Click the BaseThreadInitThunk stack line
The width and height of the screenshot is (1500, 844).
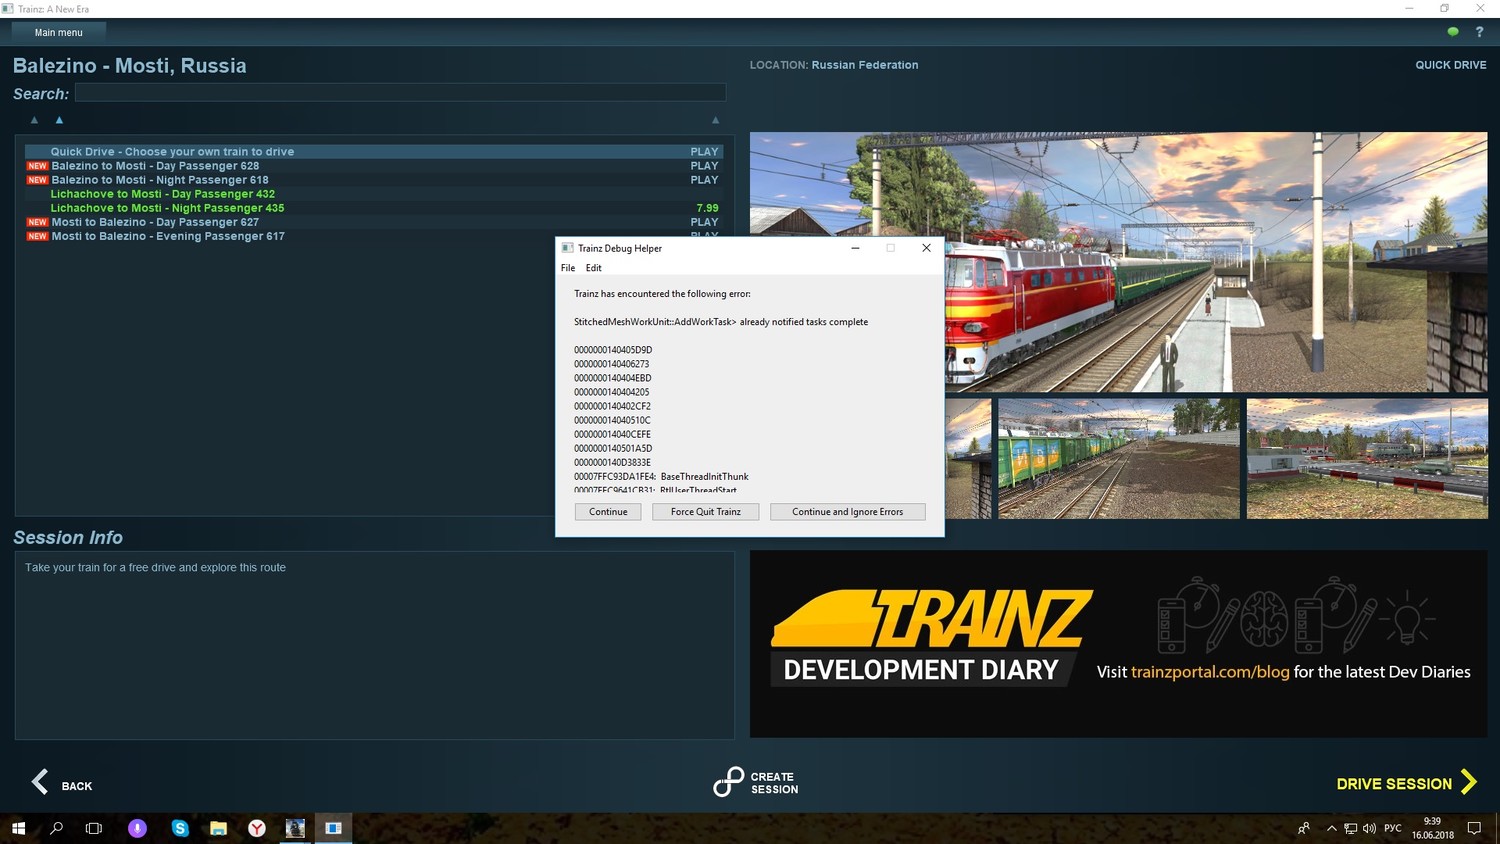(x=661, y=477)
